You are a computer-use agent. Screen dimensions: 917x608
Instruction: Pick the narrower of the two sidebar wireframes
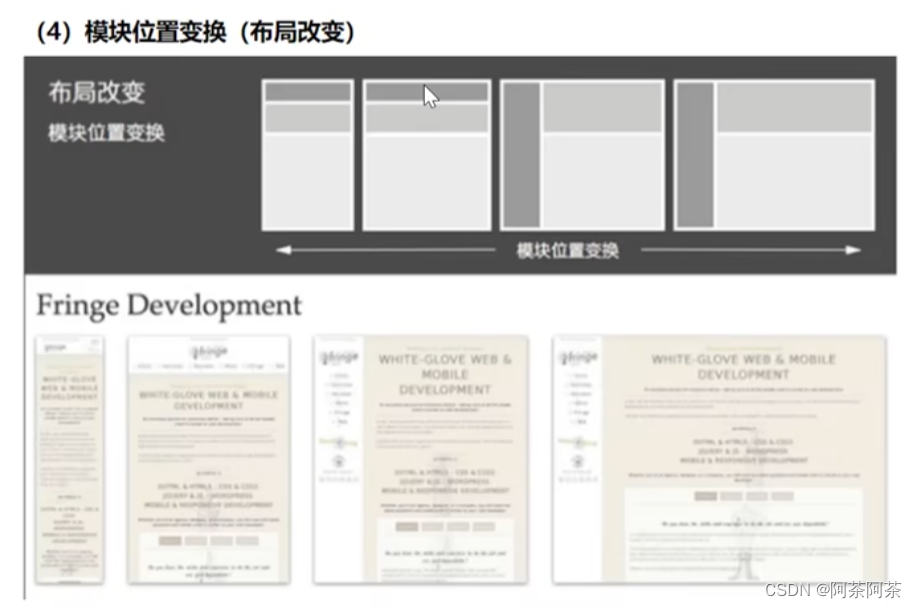click(582, 155)
